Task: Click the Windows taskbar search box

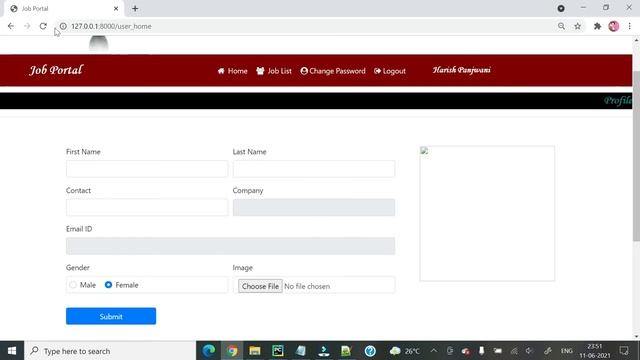Action: [x=110, y=351]
